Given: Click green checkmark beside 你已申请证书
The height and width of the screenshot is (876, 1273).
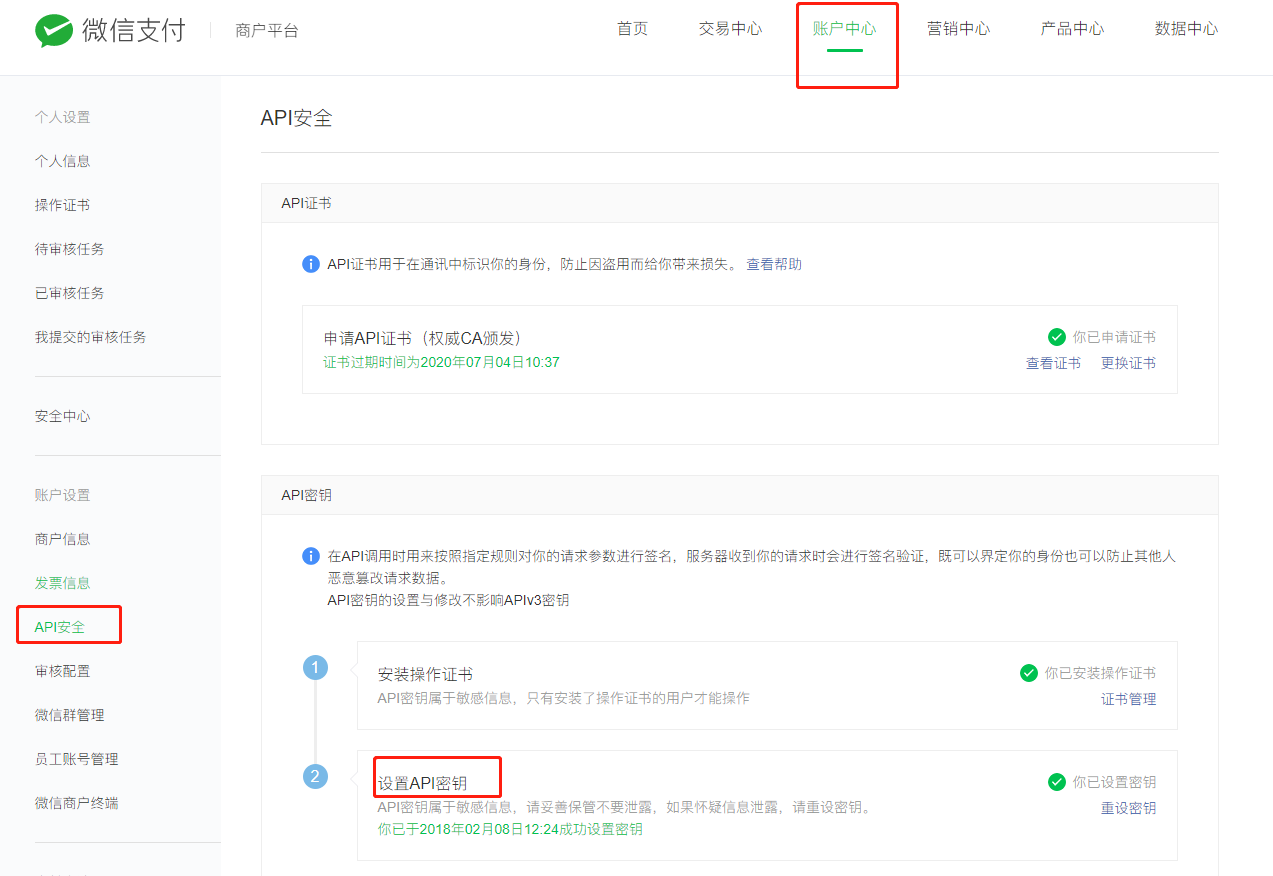Looking at the screenshot, I should point(1056,337).
